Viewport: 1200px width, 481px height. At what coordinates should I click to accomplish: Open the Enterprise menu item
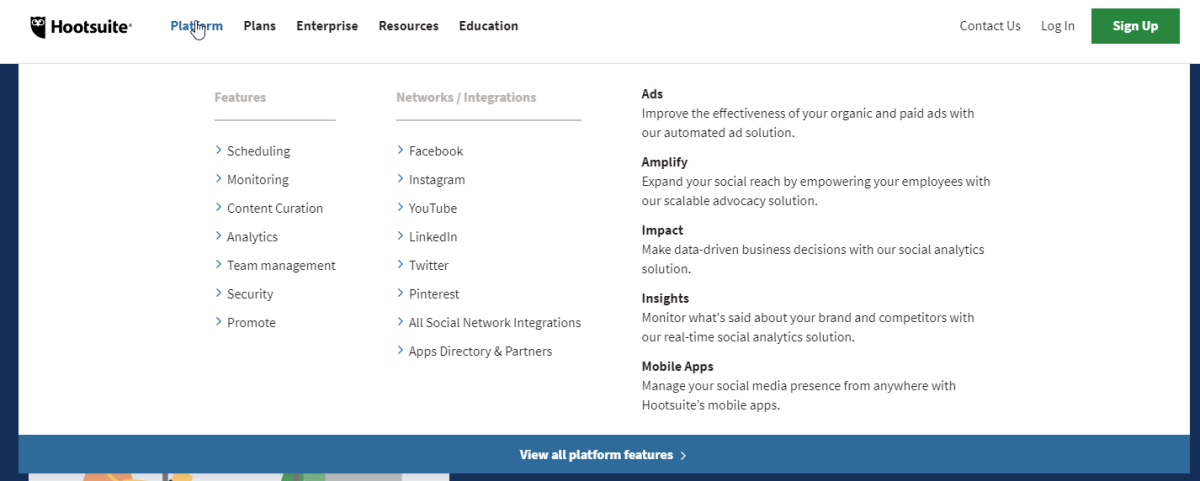coord(326,26)
